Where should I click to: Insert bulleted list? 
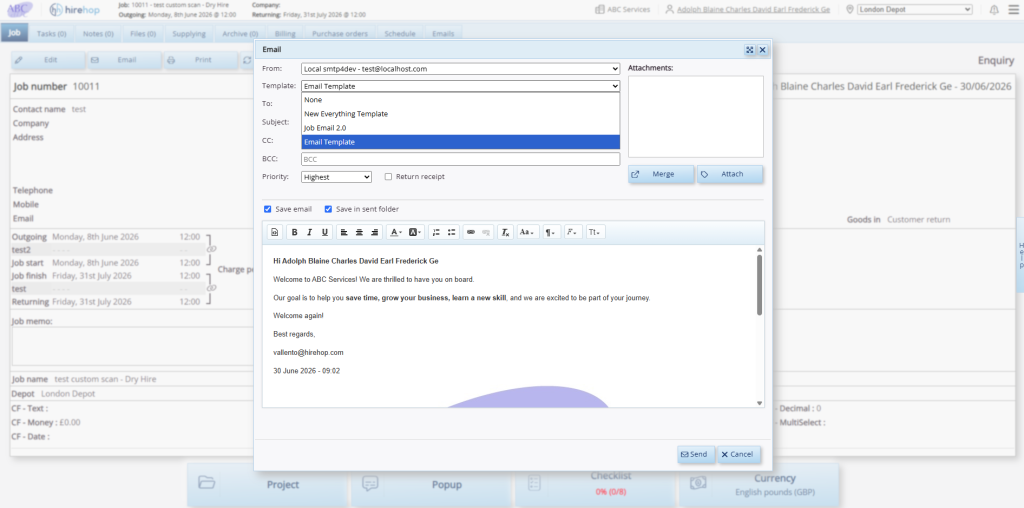click(x=451, y=232)
